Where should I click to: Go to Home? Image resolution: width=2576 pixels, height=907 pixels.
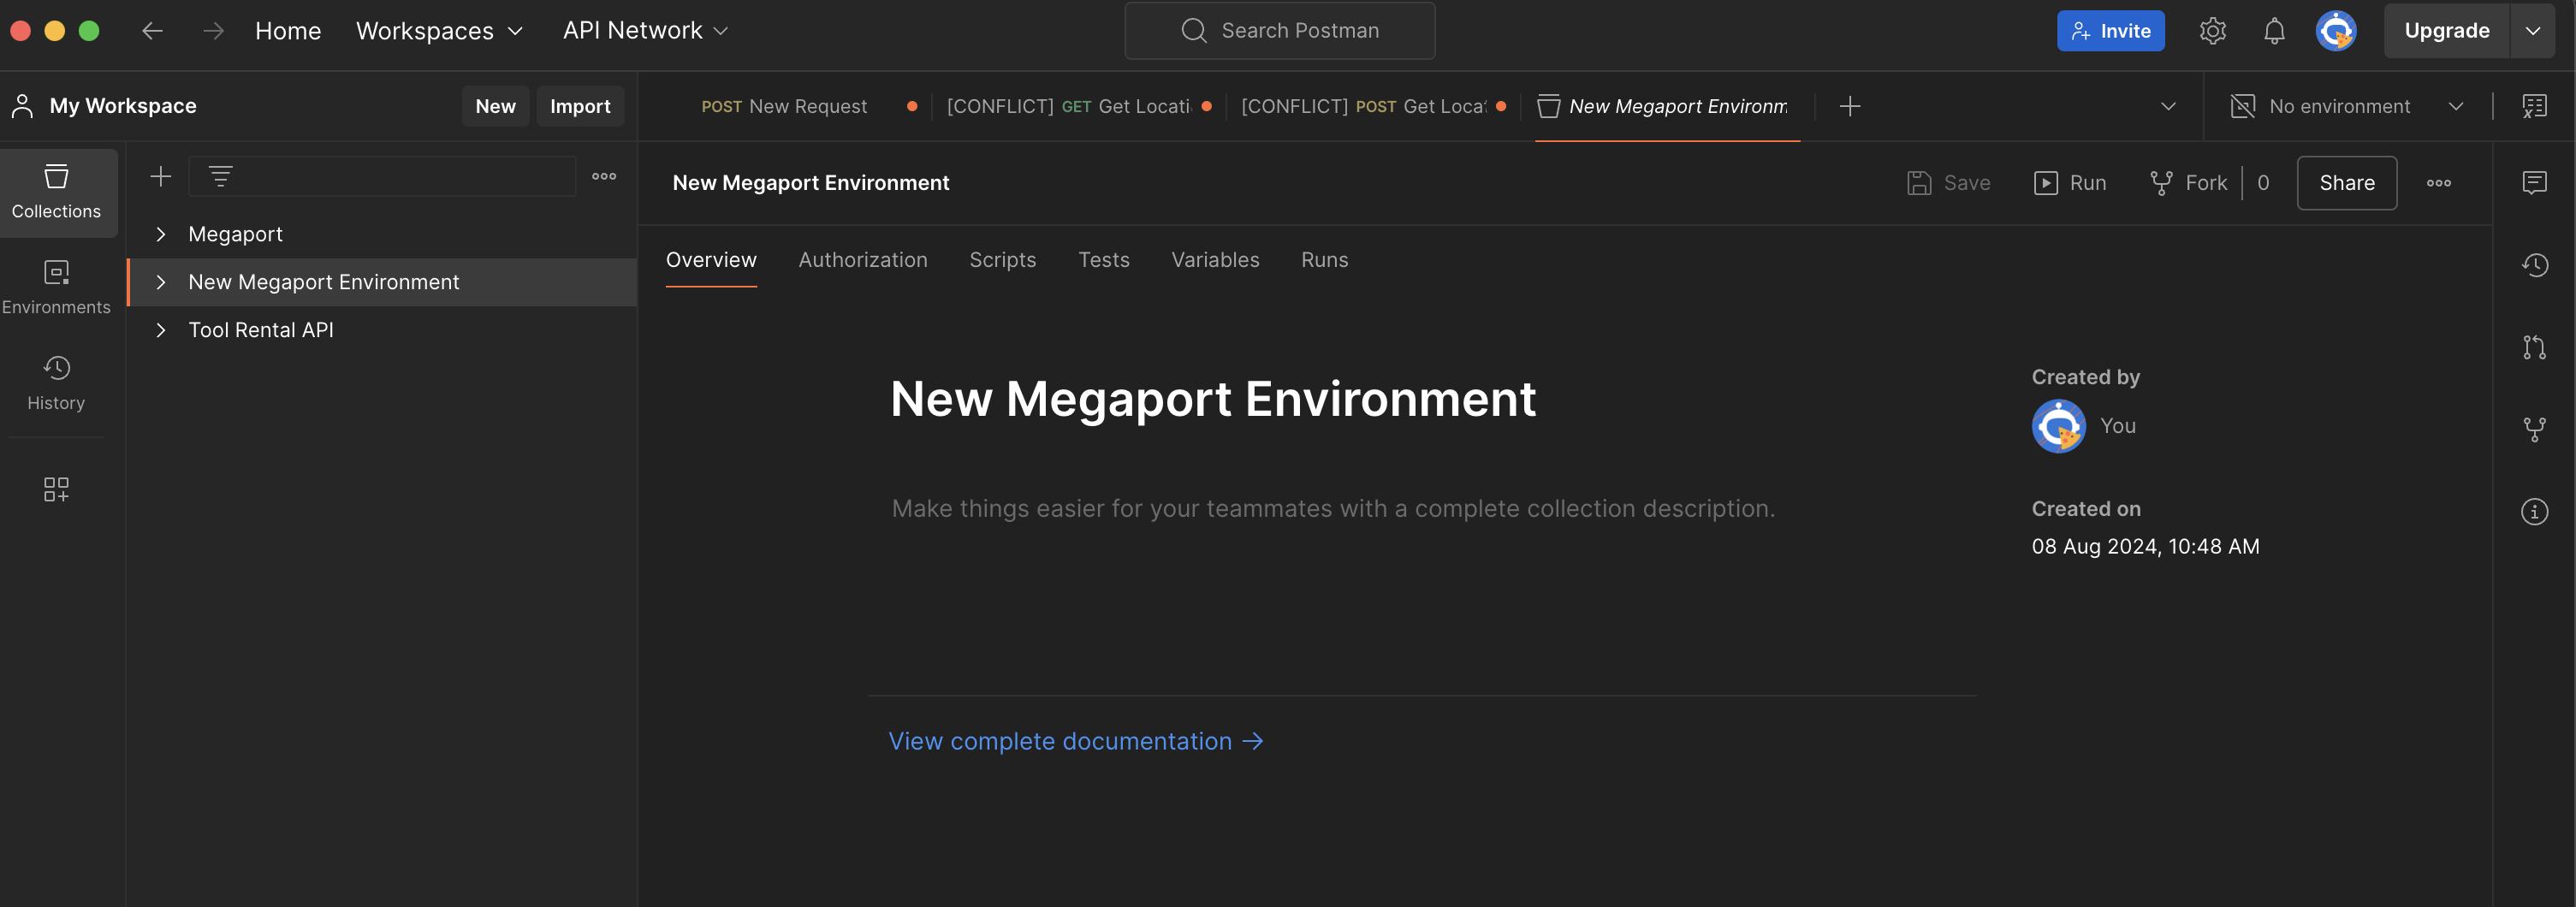click(x=288, y=31)
